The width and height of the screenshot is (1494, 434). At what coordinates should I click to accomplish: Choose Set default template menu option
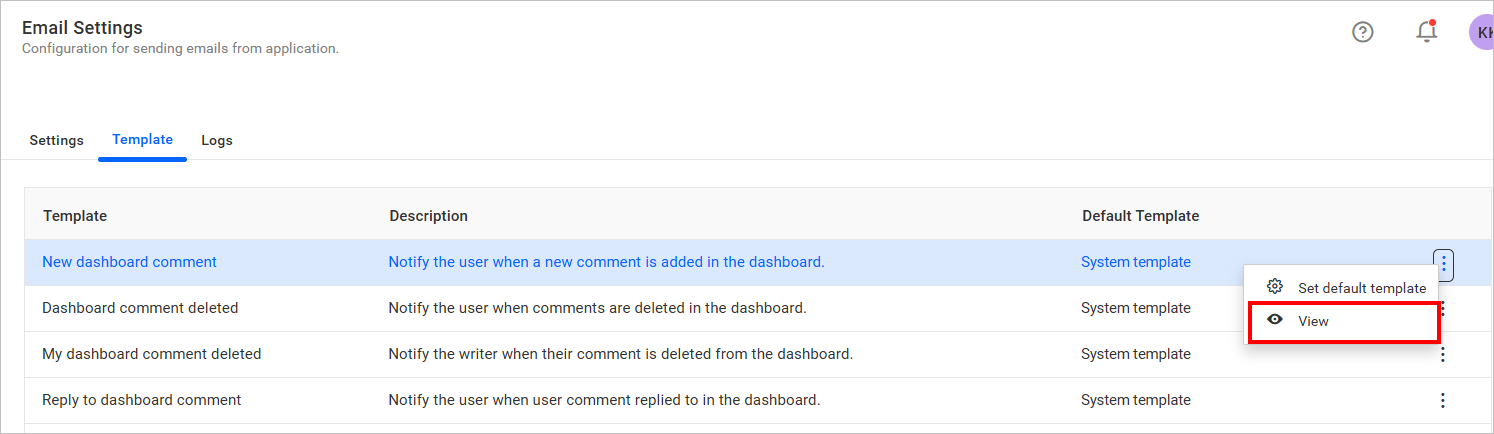[x=1361, y=288]
